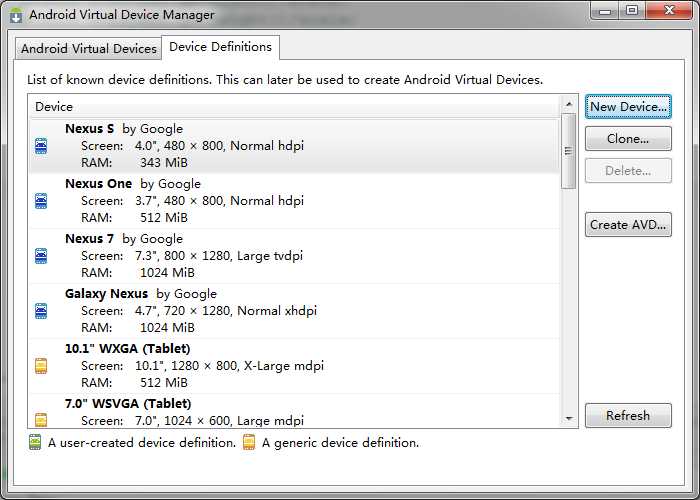Click the green user-created definition legend icon
700x500 pixels.
(x=35, y=442)
